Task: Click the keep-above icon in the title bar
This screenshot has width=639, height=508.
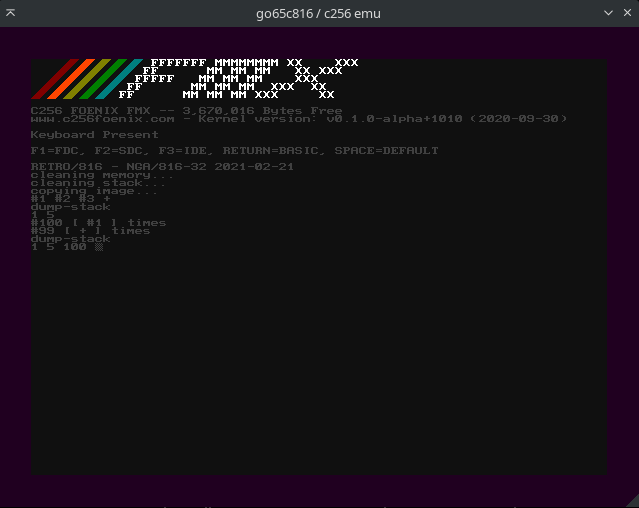Action: [x=11, y=13]
